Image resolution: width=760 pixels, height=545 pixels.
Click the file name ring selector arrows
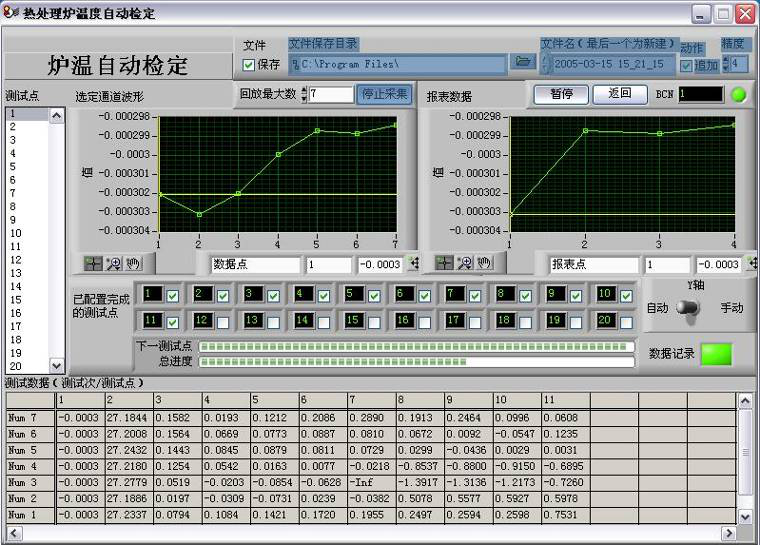coord(546,64)
